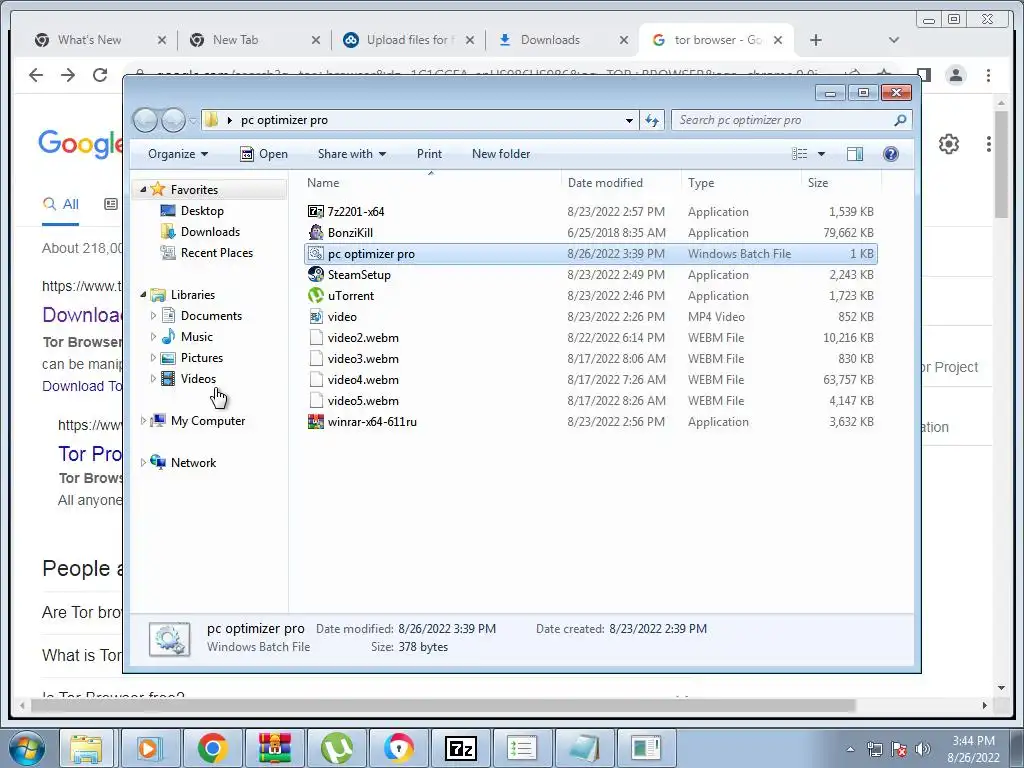The width and height of the screenshot is (1024, 768).
Task: Expand the Network tree node
Action: pos(143,462)
